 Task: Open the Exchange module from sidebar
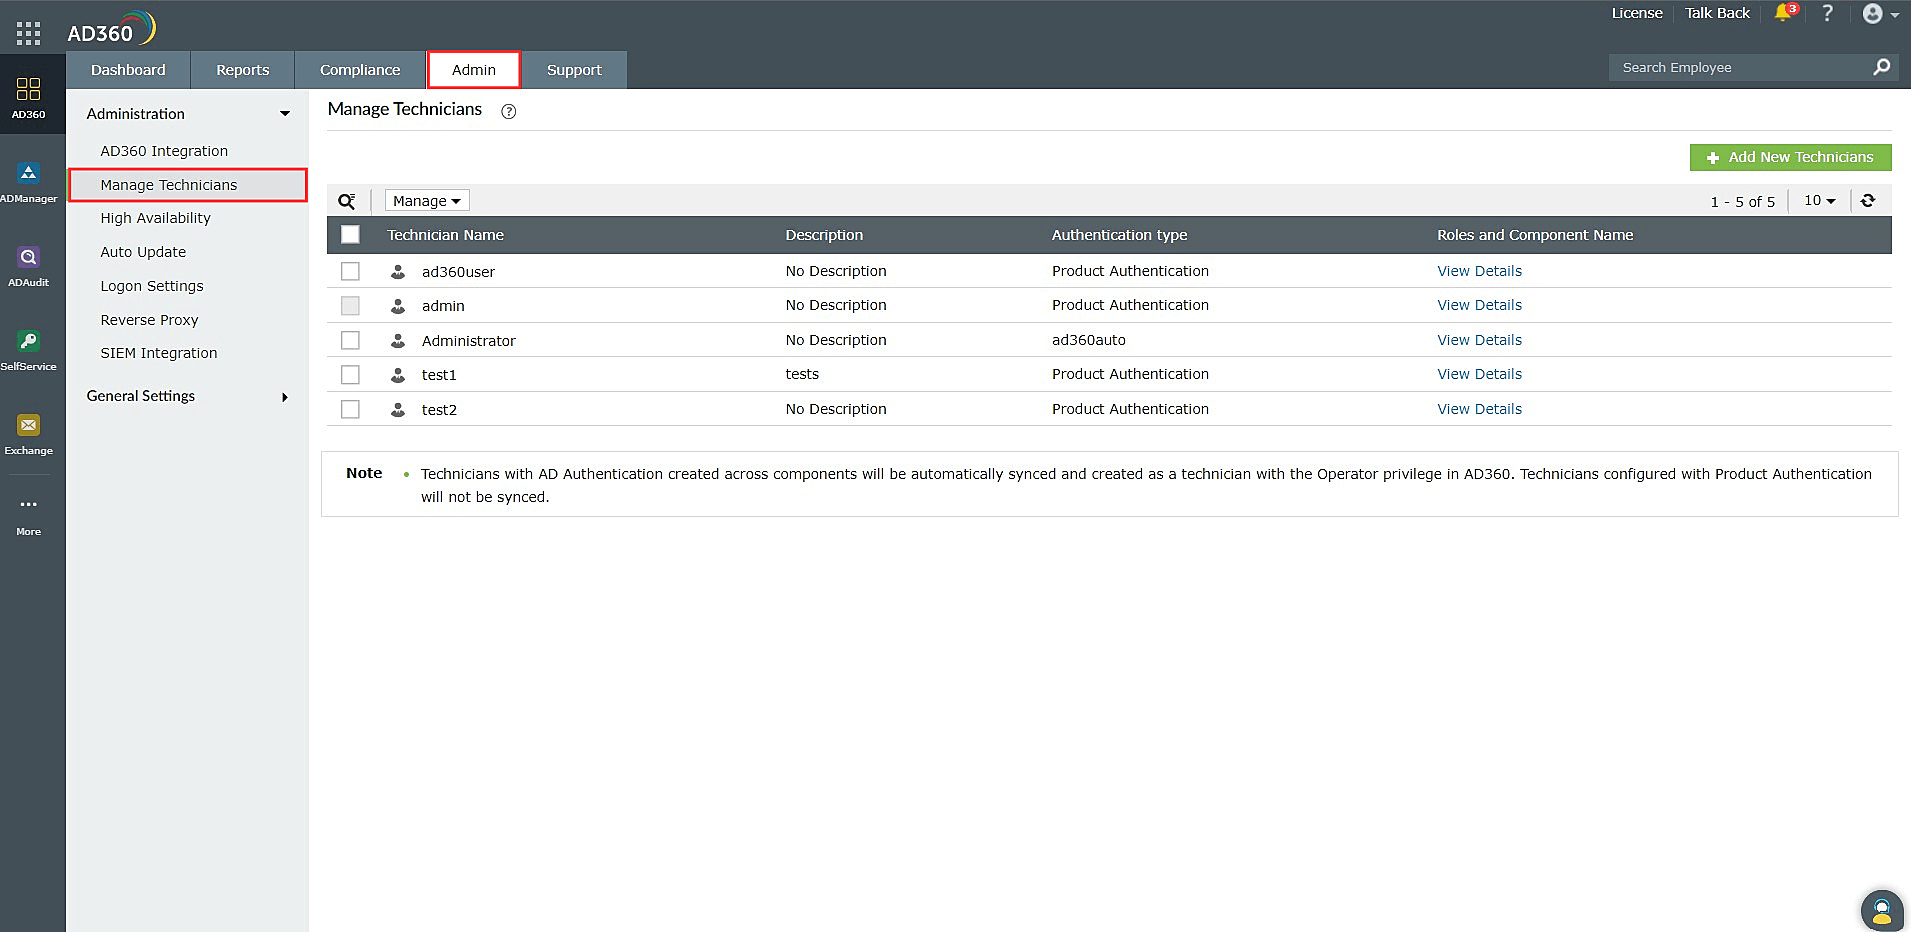pyautogui.click(x=29, y=430)
